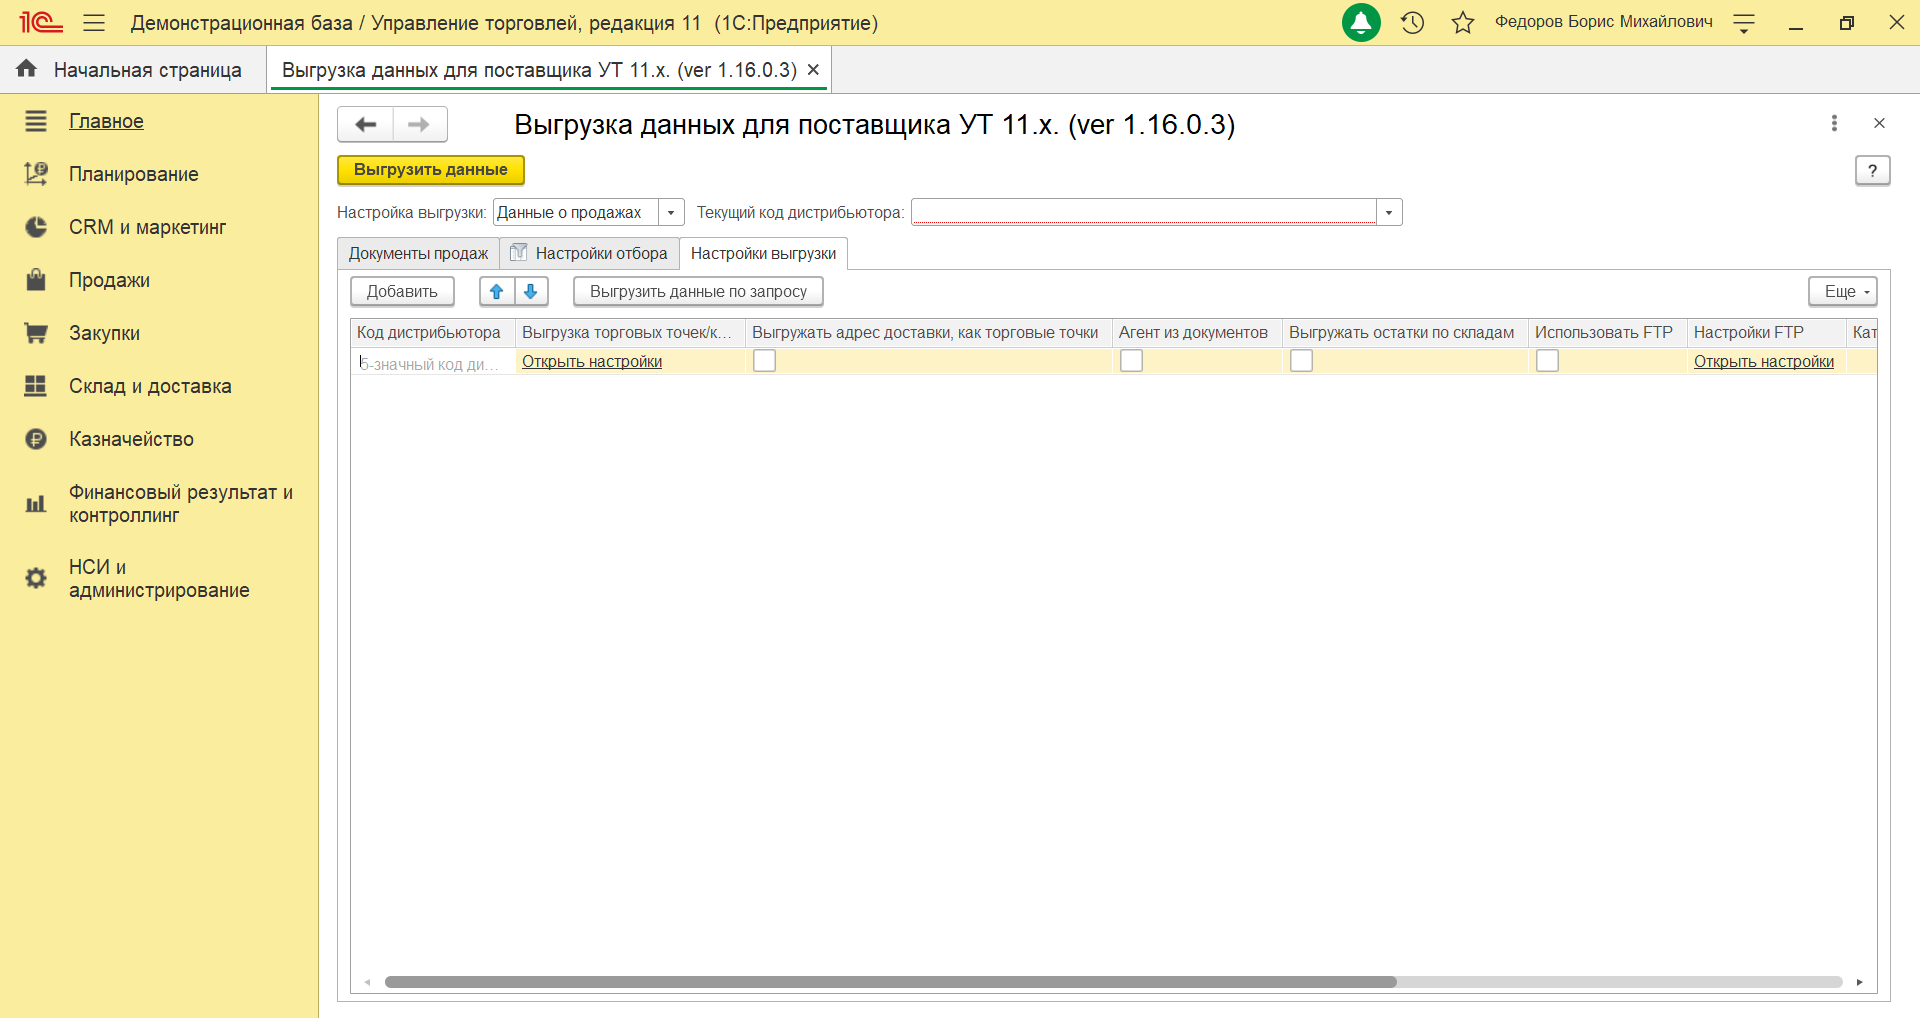The height and width of the screenshot is (1018, 1920).
Task: Toggle Выгружать остатки по складам checkbox
Action: [x=1302, y=361]
